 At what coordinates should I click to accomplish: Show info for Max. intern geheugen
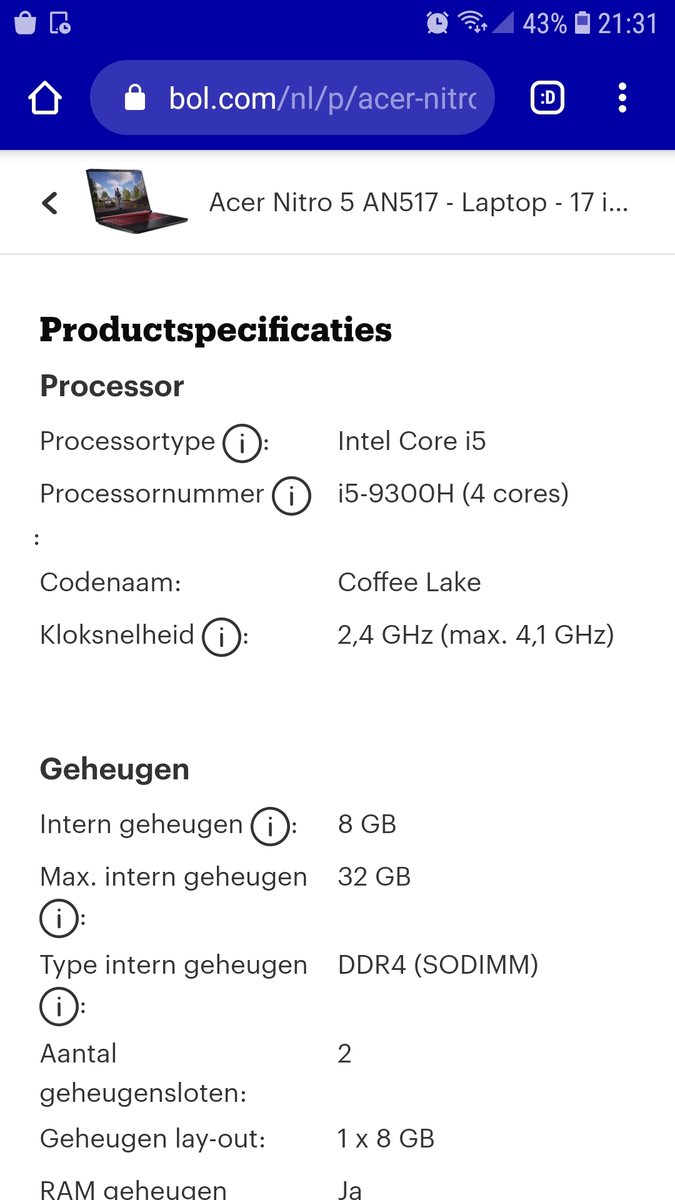(x=59, y=918)
